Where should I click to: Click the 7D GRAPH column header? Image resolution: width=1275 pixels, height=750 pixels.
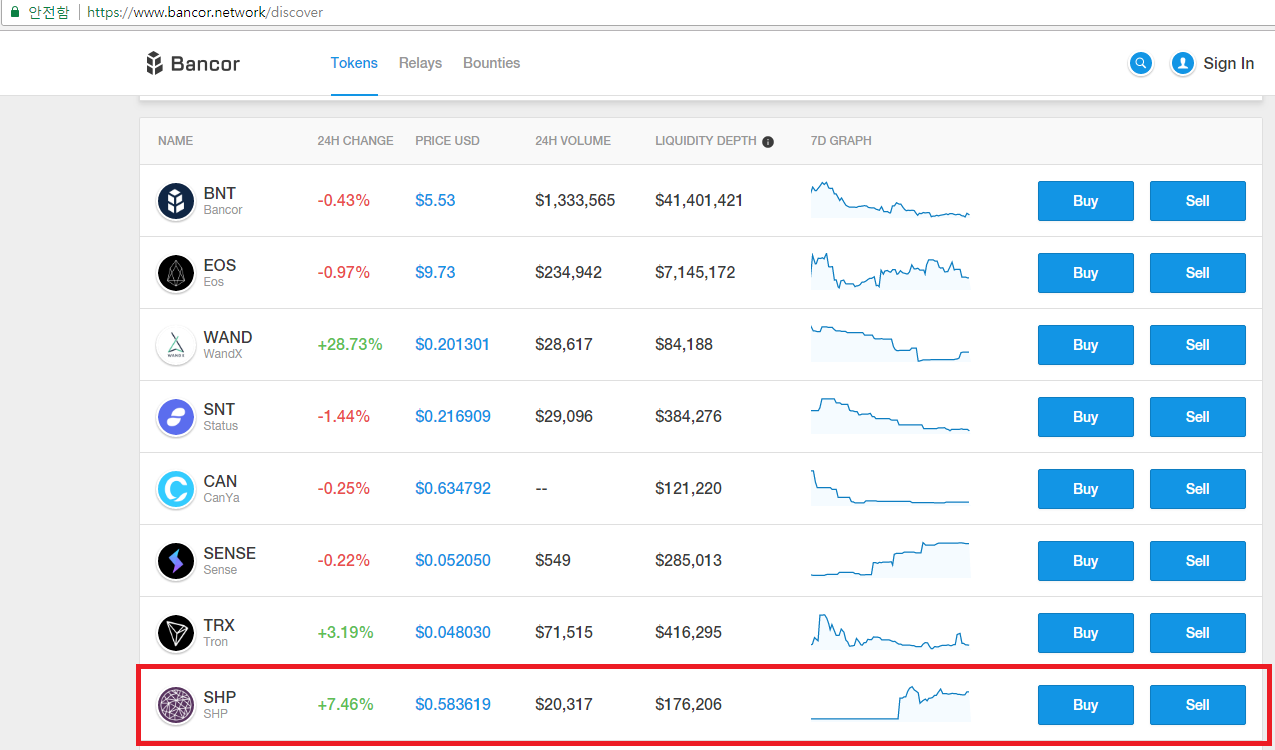841,141
